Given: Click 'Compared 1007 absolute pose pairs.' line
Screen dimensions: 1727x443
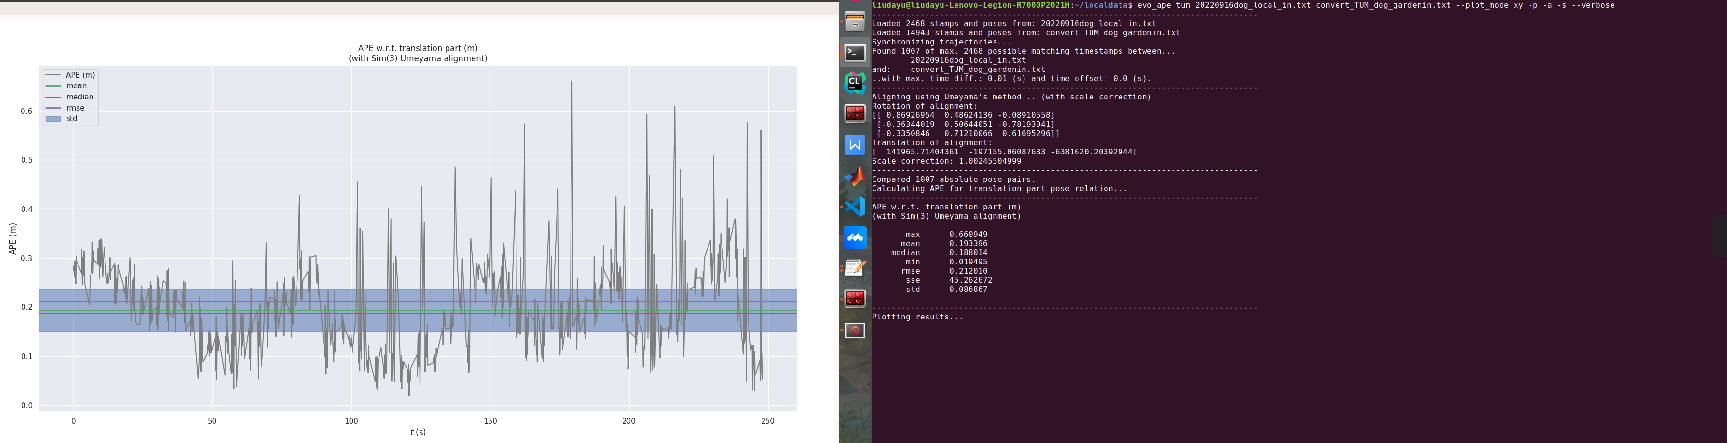Looking at the screenshot, I should 954,179.
